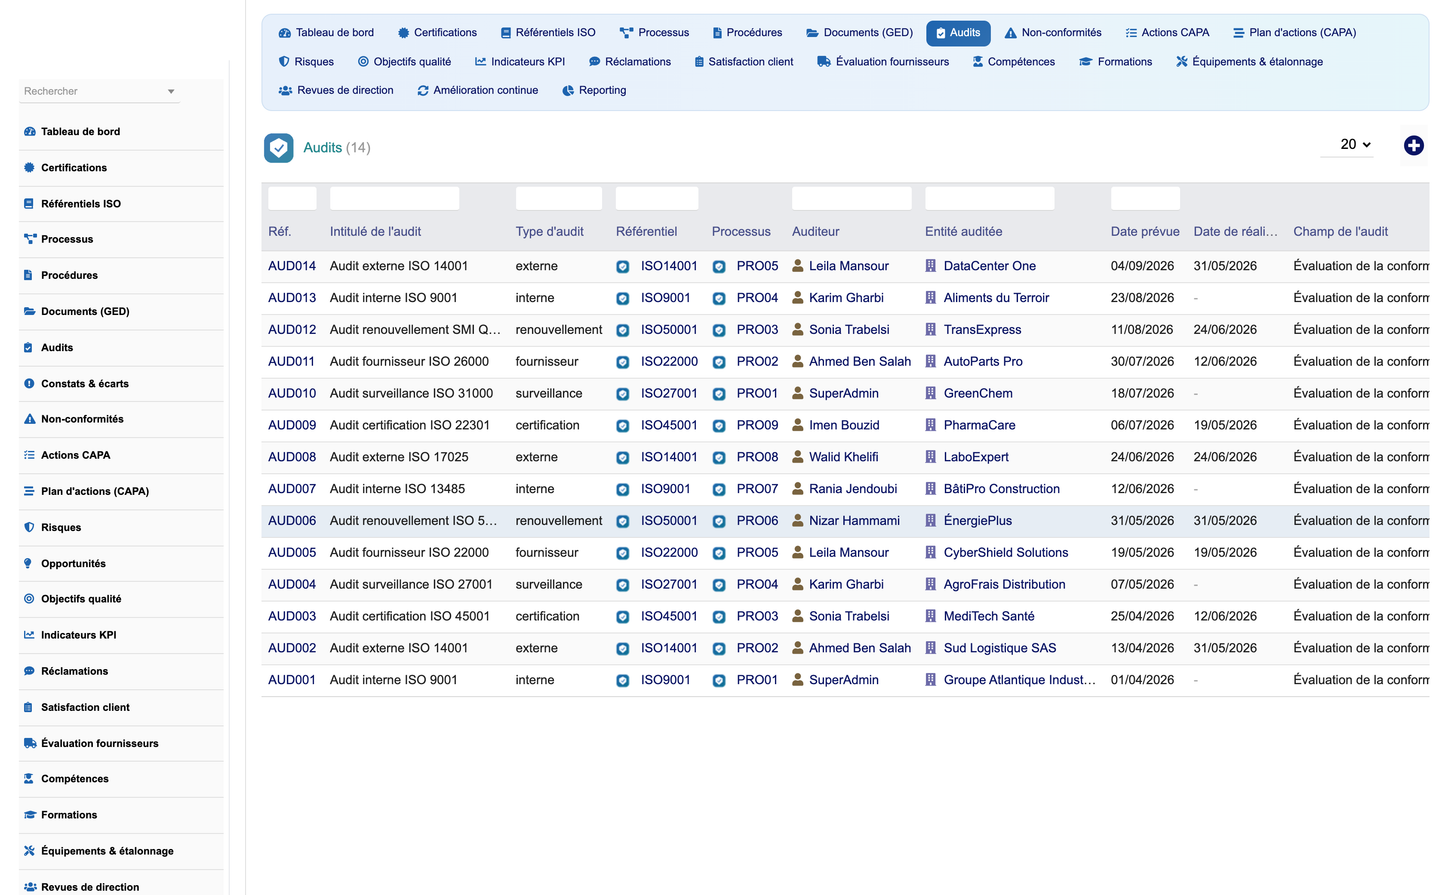Click the Constats & écarts sidebar info icon
The height and width of the screenshot is (895, 1445).
(29, 384)
